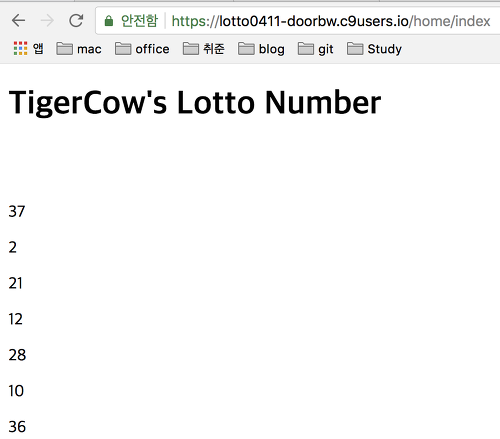Click the browser back arrow
Viewport: 500px width, 439px height.
[18, 21]
